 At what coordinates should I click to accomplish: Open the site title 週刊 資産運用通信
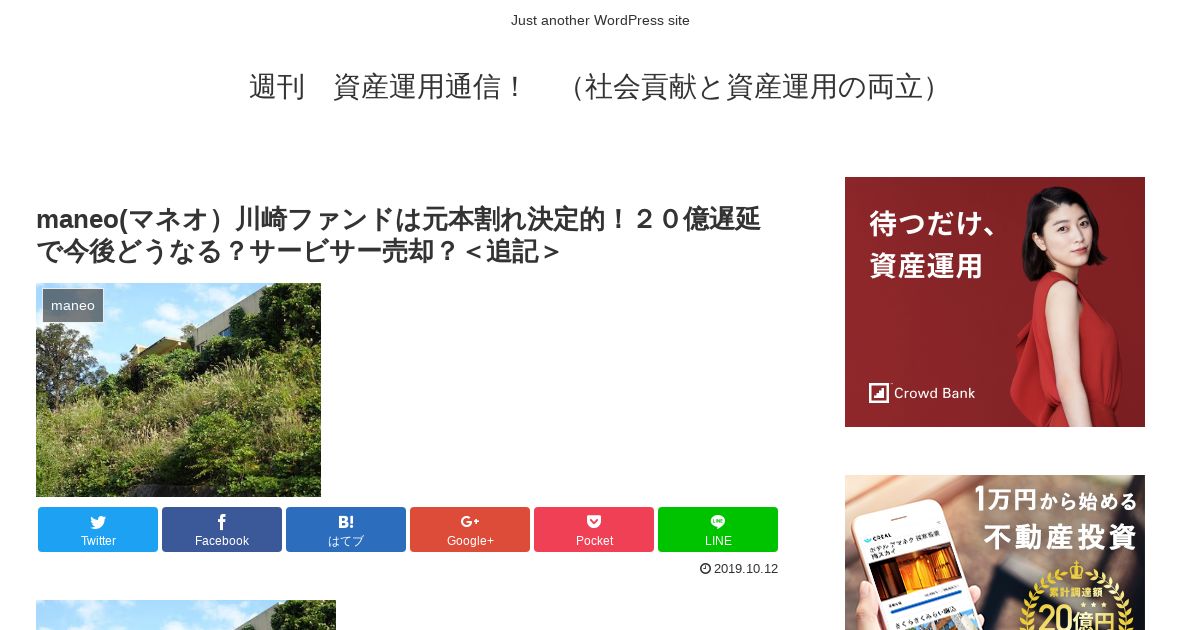point(598,87)
